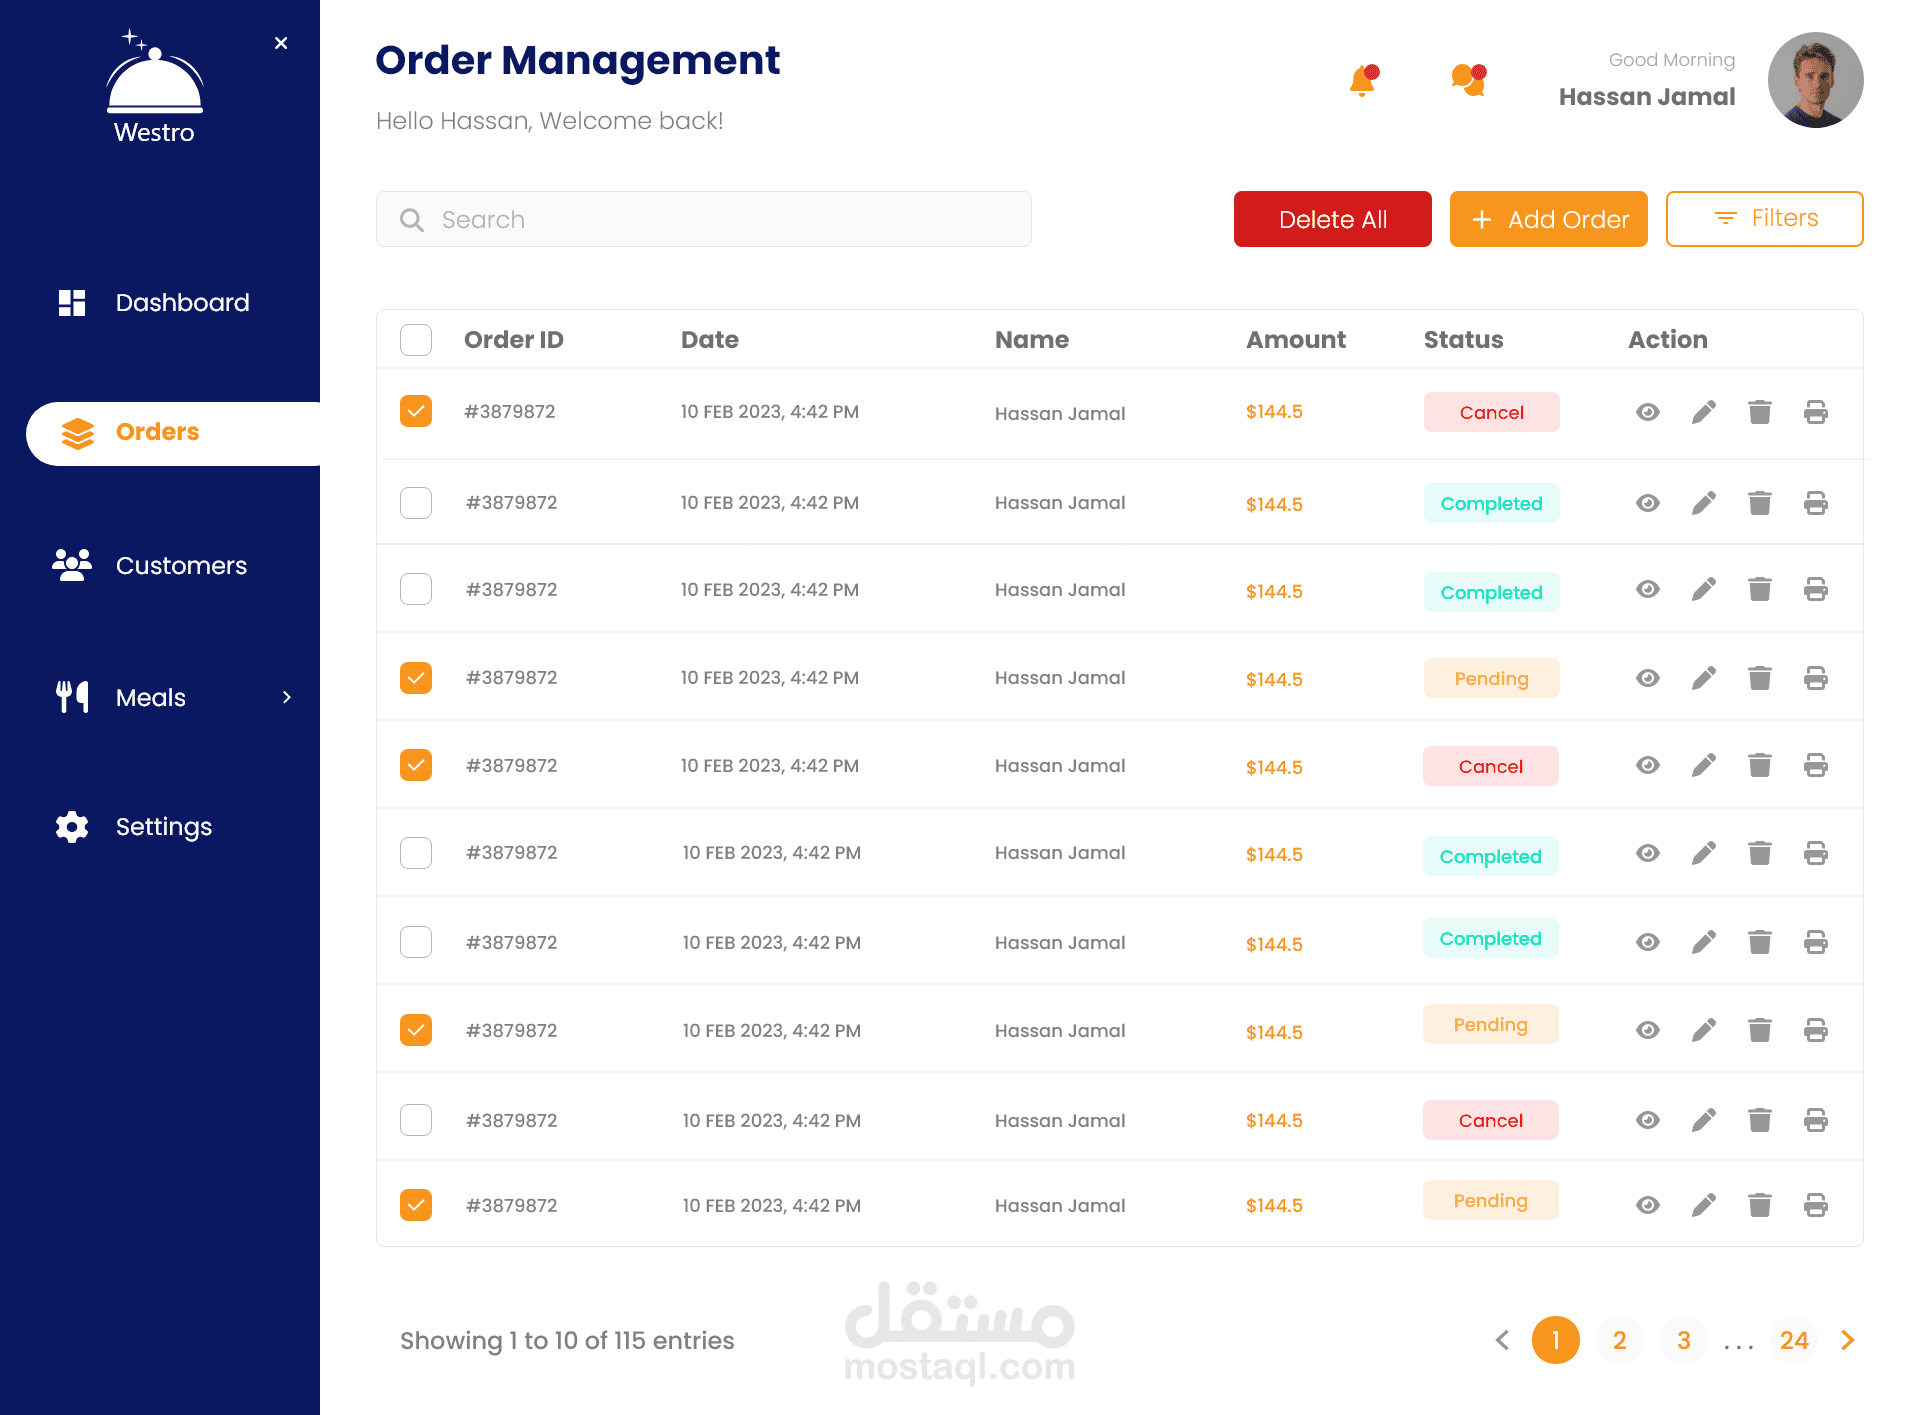Check the second order row checkbox
The height and width of the screenshot is (1415, 1920).
(x=416, y=503)
